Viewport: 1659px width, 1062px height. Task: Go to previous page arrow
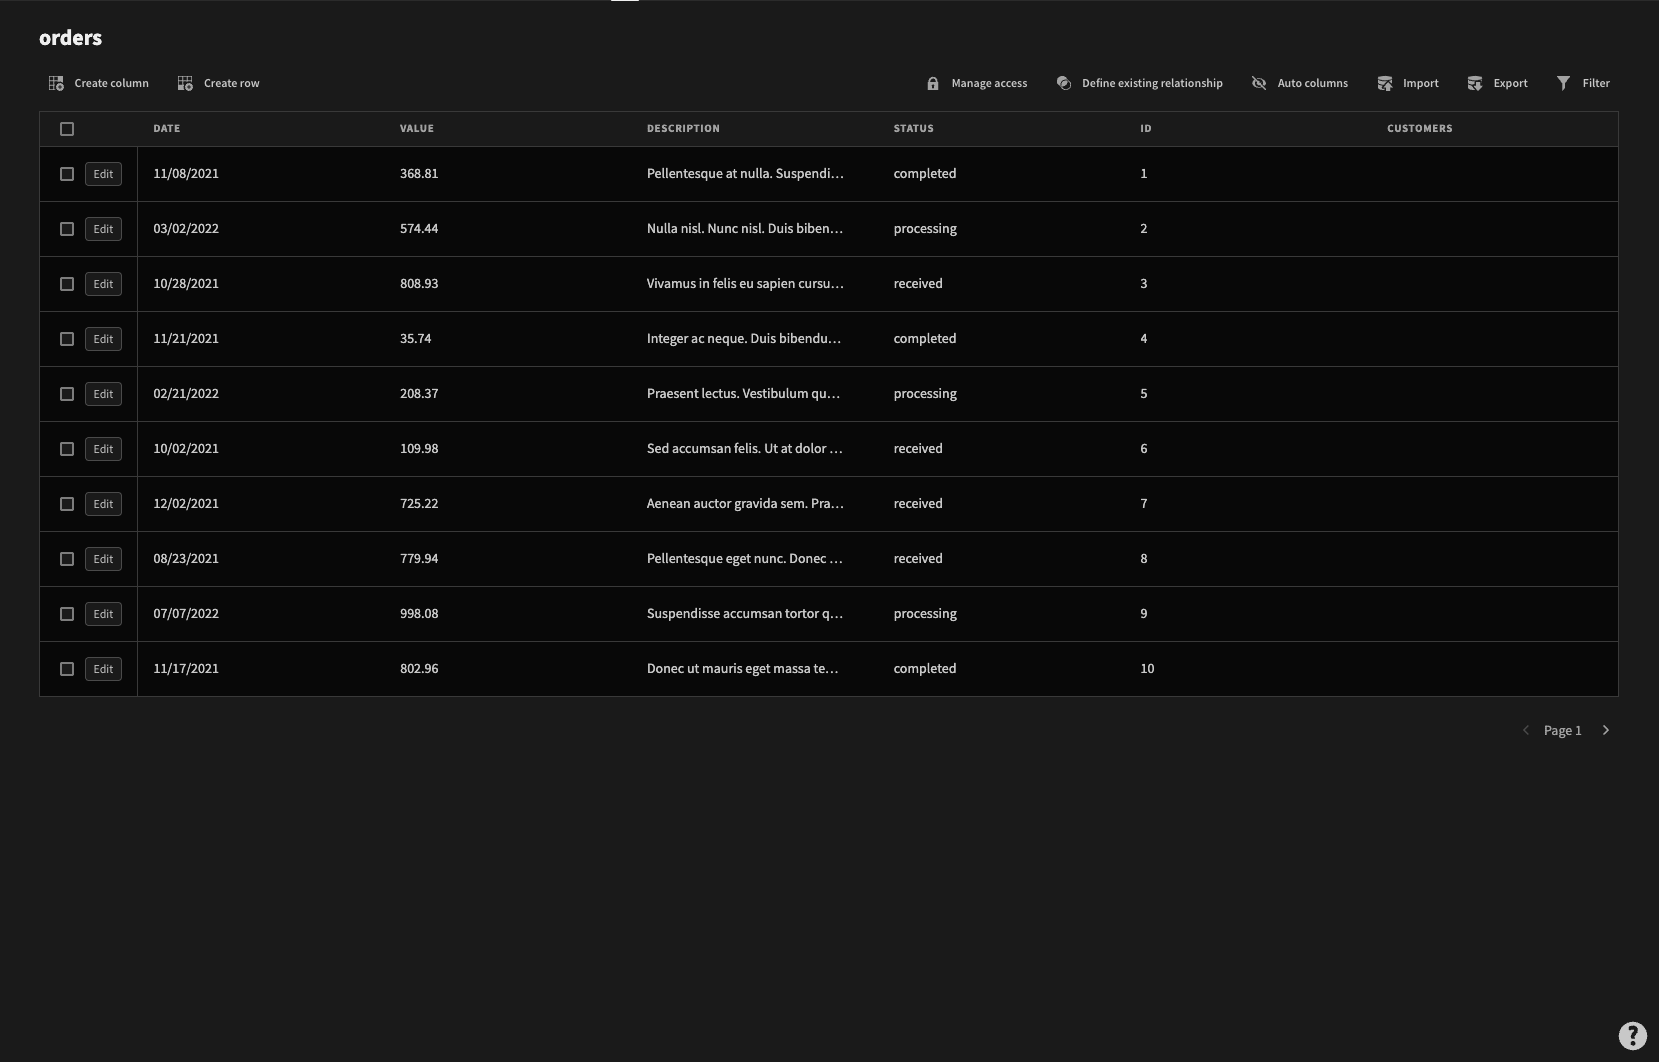(x=1526, y=730)
